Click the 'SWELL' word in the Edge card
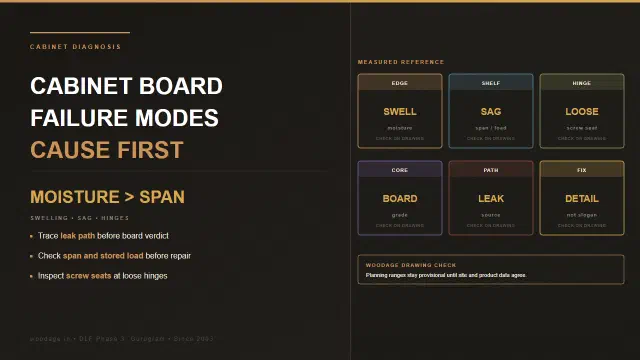Image resolution: width=640 pixels, height=360 pixels. (400, 111)
